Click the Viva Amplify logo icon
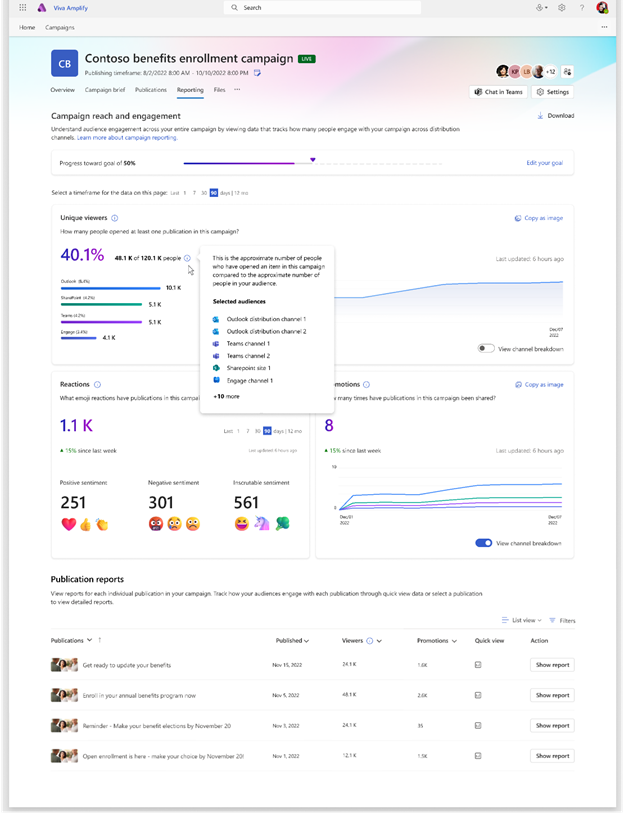The width and height of the screenshot is (624, 814). coord(42,8)
